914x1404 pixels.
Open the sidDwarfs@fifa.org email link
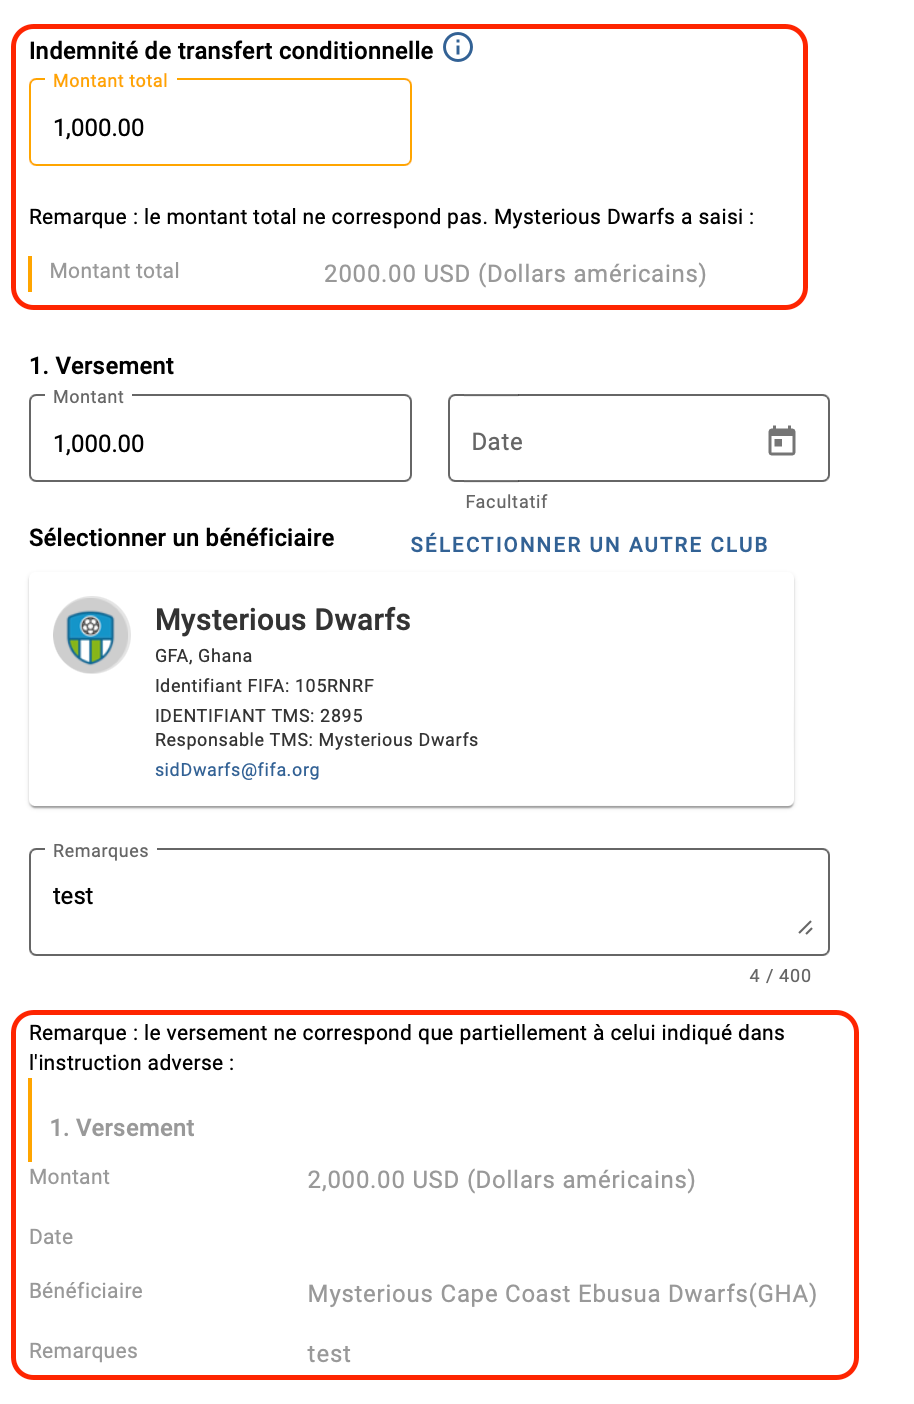(237, 770)
